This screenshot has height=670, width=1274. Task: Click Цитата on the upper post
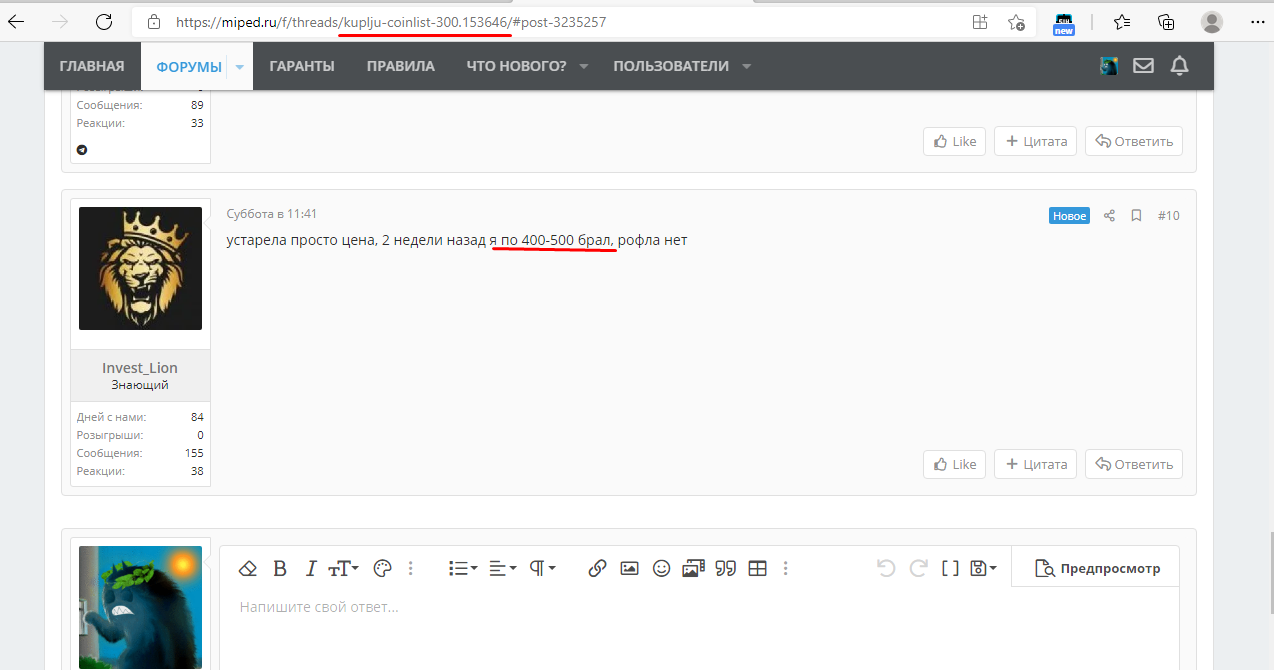[1036, 141]
